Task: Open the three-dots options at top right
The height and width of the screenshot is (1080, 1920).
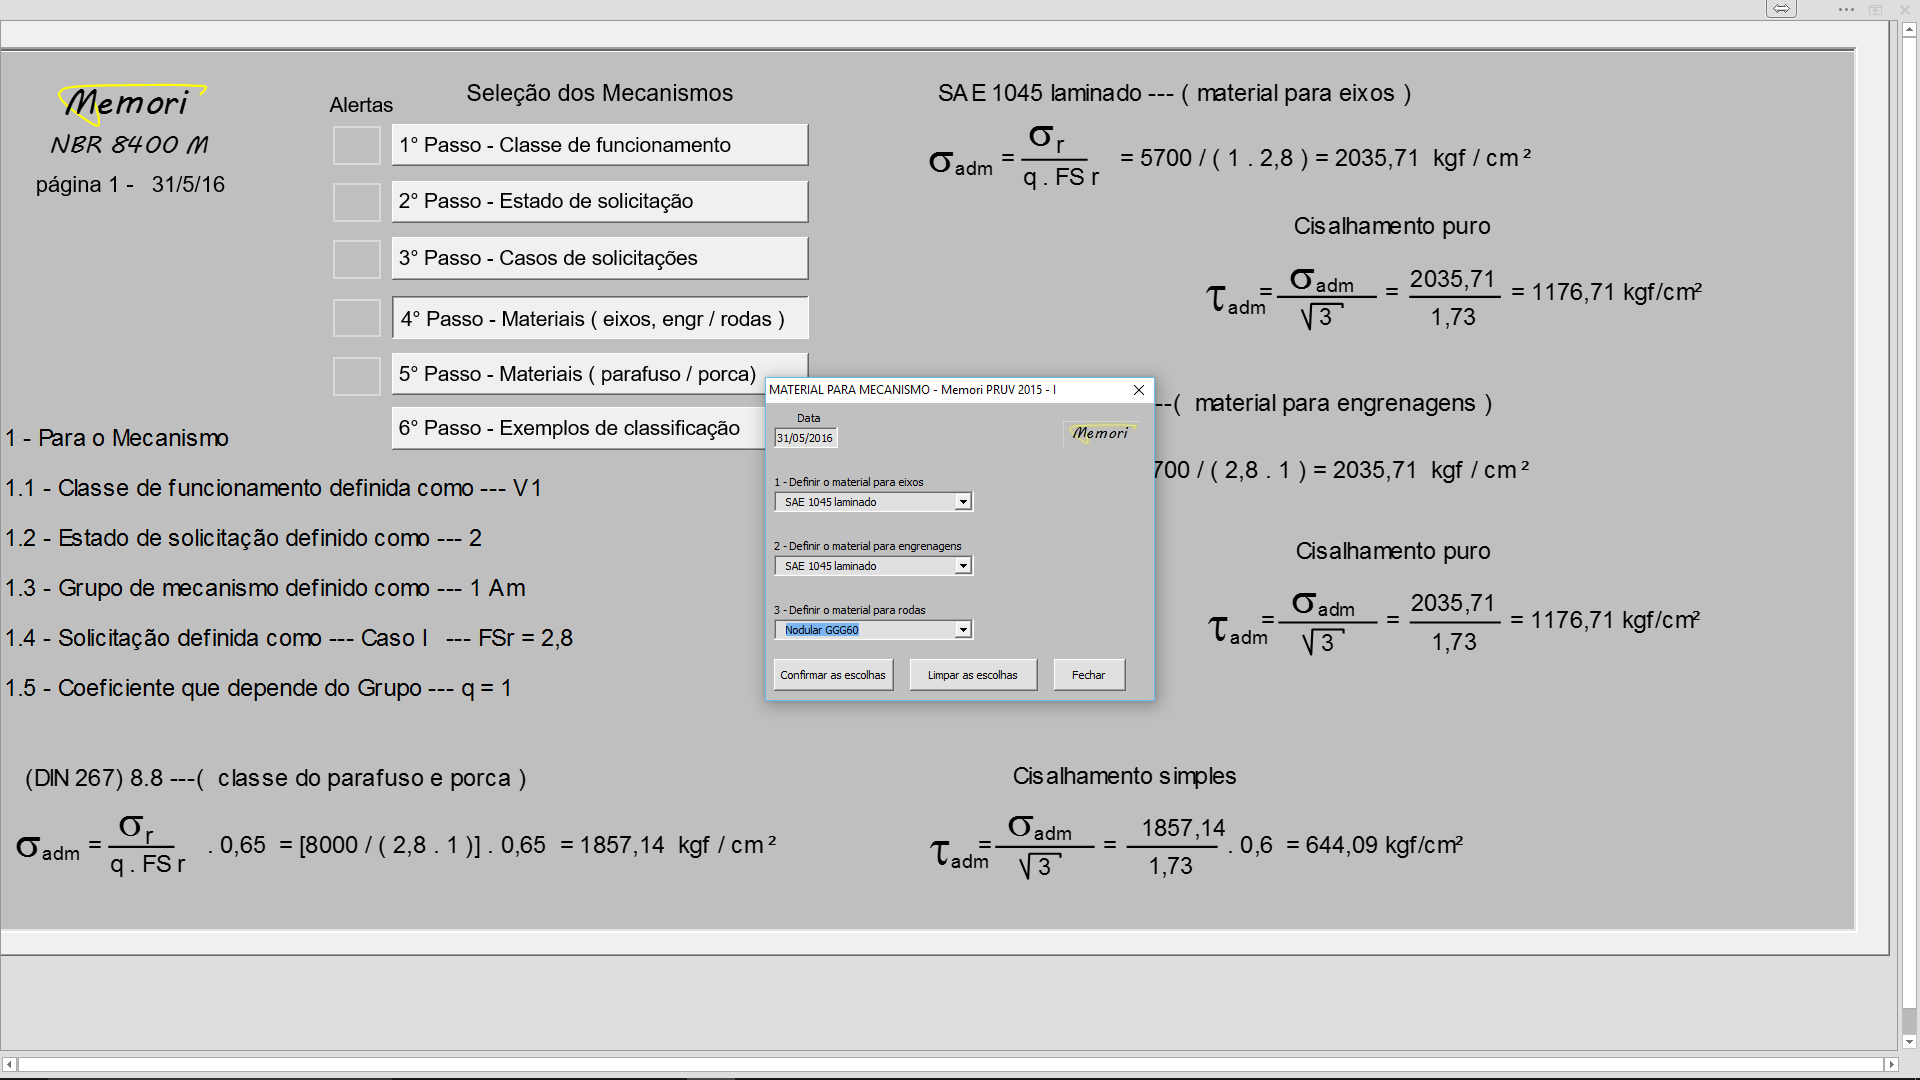Action: click(x=1846, y=9)
